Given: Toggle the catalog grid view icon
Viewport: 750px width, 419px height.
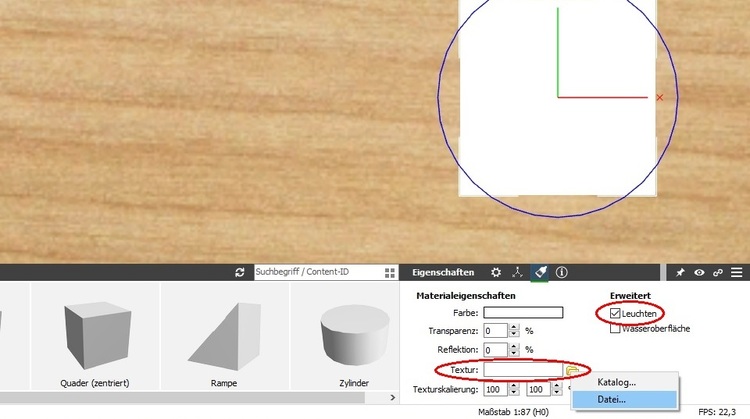Looking at the screenshot, I should (x=390, y=273).
